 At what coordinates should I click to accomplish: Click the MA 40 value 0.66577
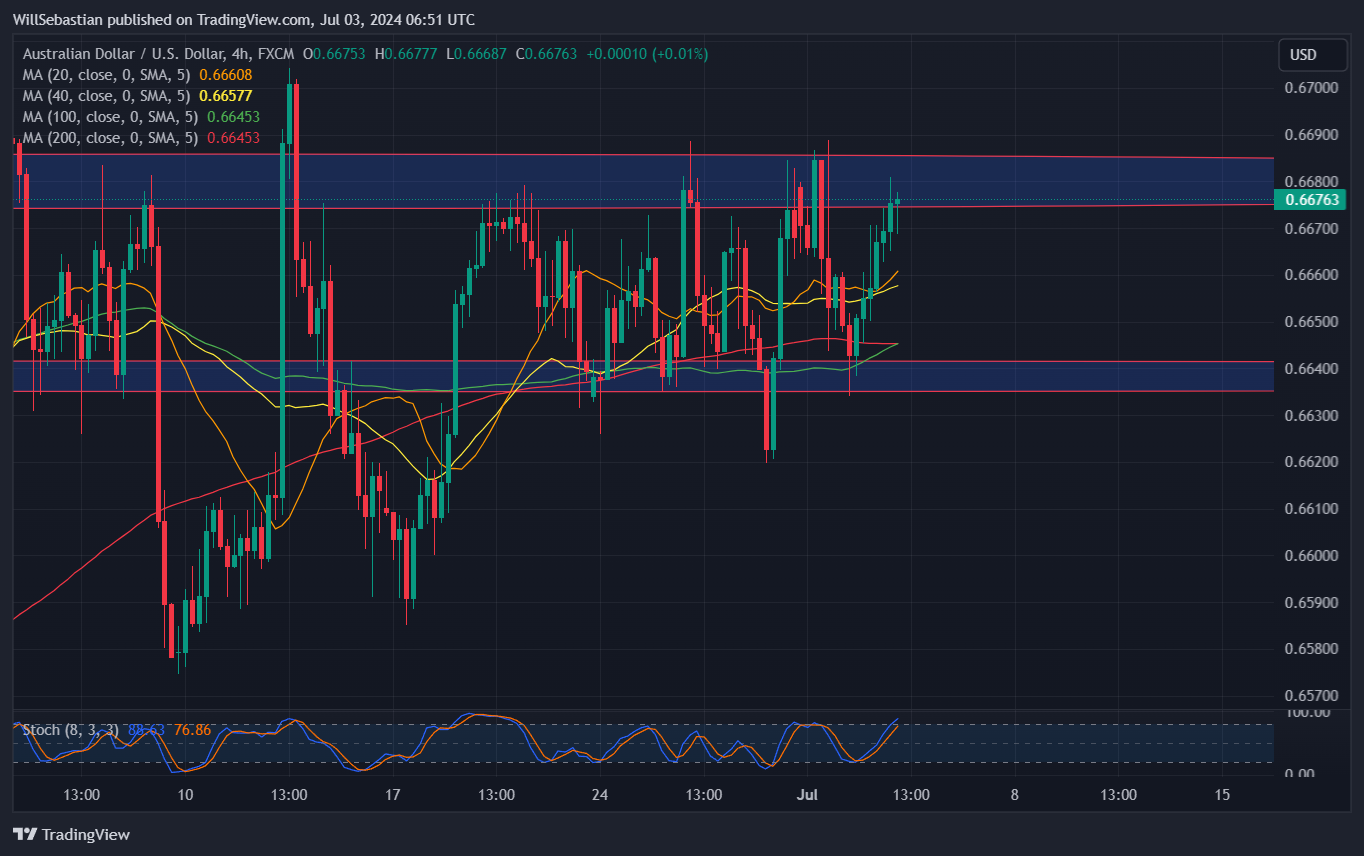click(225, 96)
